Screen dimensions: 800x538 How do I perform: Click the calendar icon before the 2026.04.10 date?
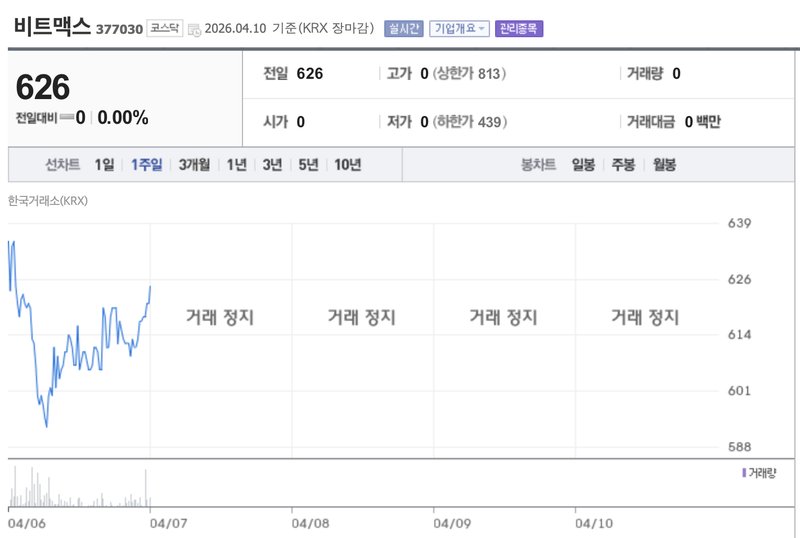(x=194, y=30)
